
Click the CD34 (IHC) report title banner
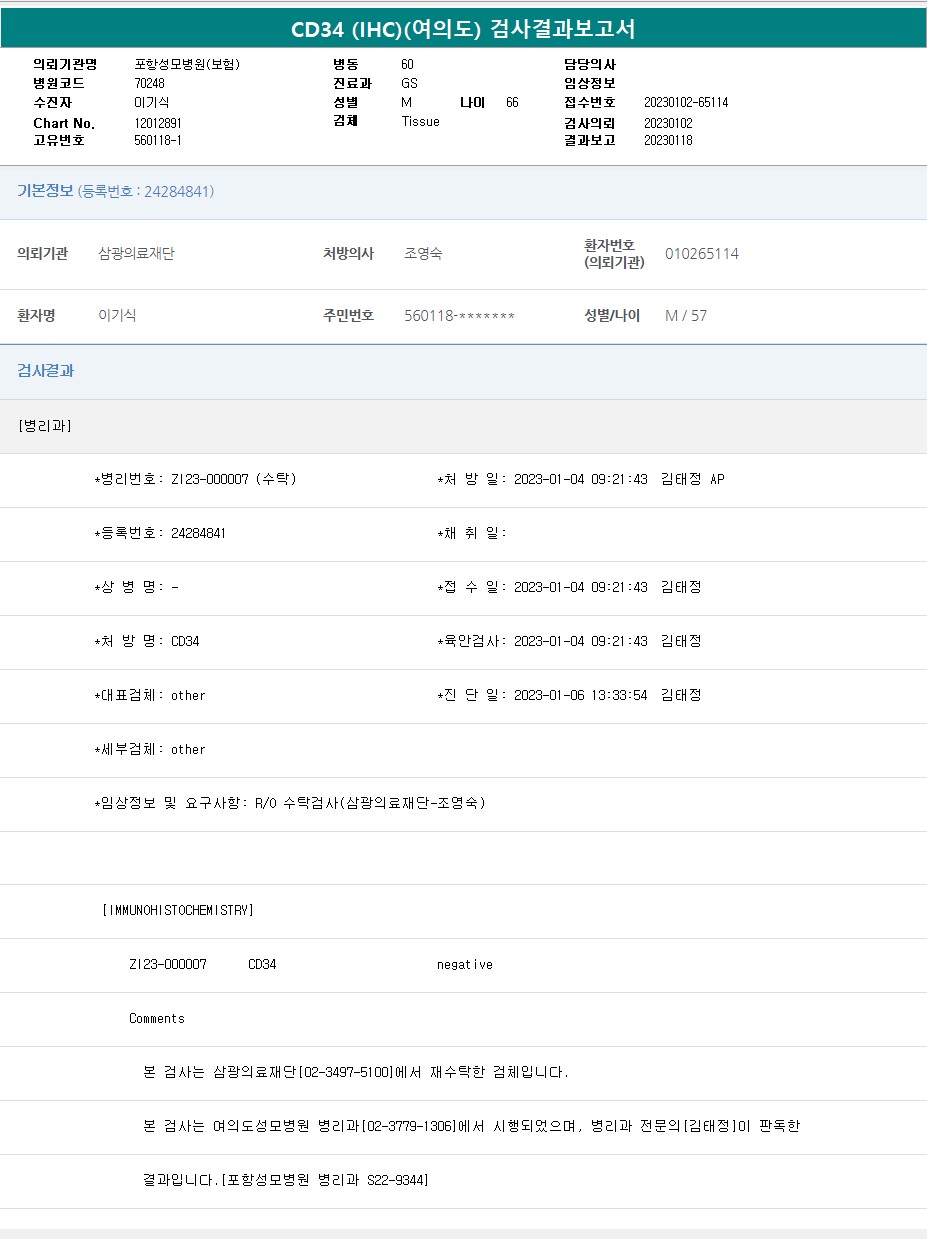click(x=463, y=29)
